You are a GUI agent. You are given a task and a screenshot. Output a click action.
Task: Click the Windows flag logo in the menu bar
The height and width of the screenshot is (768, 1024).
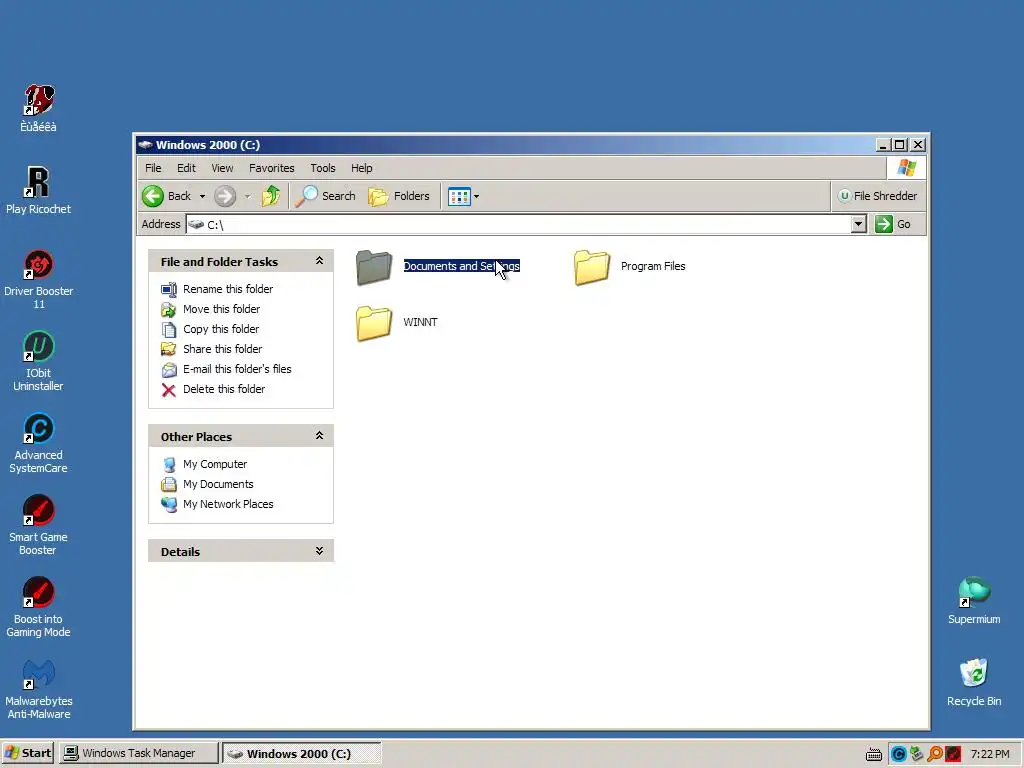(906, 168)
